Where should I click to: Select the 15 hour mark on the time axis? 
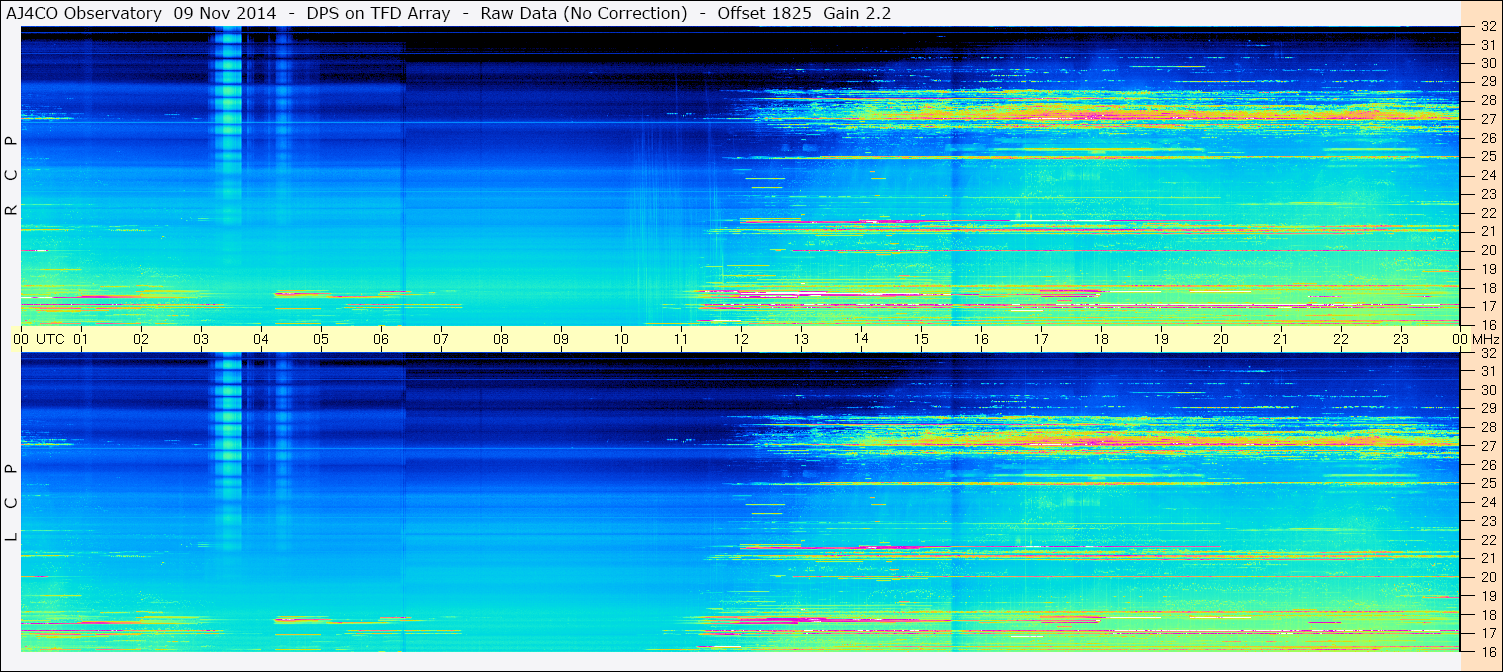(921, 339)
